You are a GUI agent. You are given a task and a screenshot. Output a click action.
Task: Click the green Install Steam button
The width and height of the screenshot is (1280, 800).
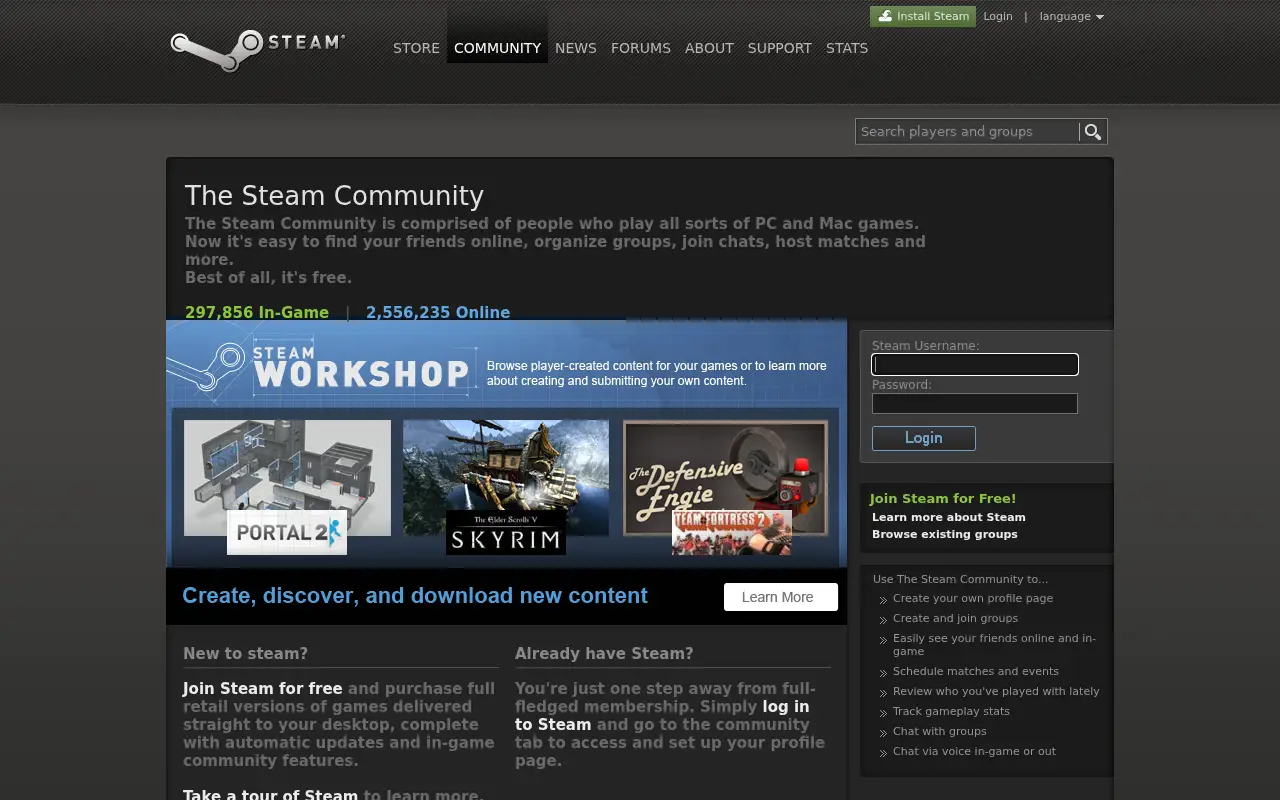point(923,16)
